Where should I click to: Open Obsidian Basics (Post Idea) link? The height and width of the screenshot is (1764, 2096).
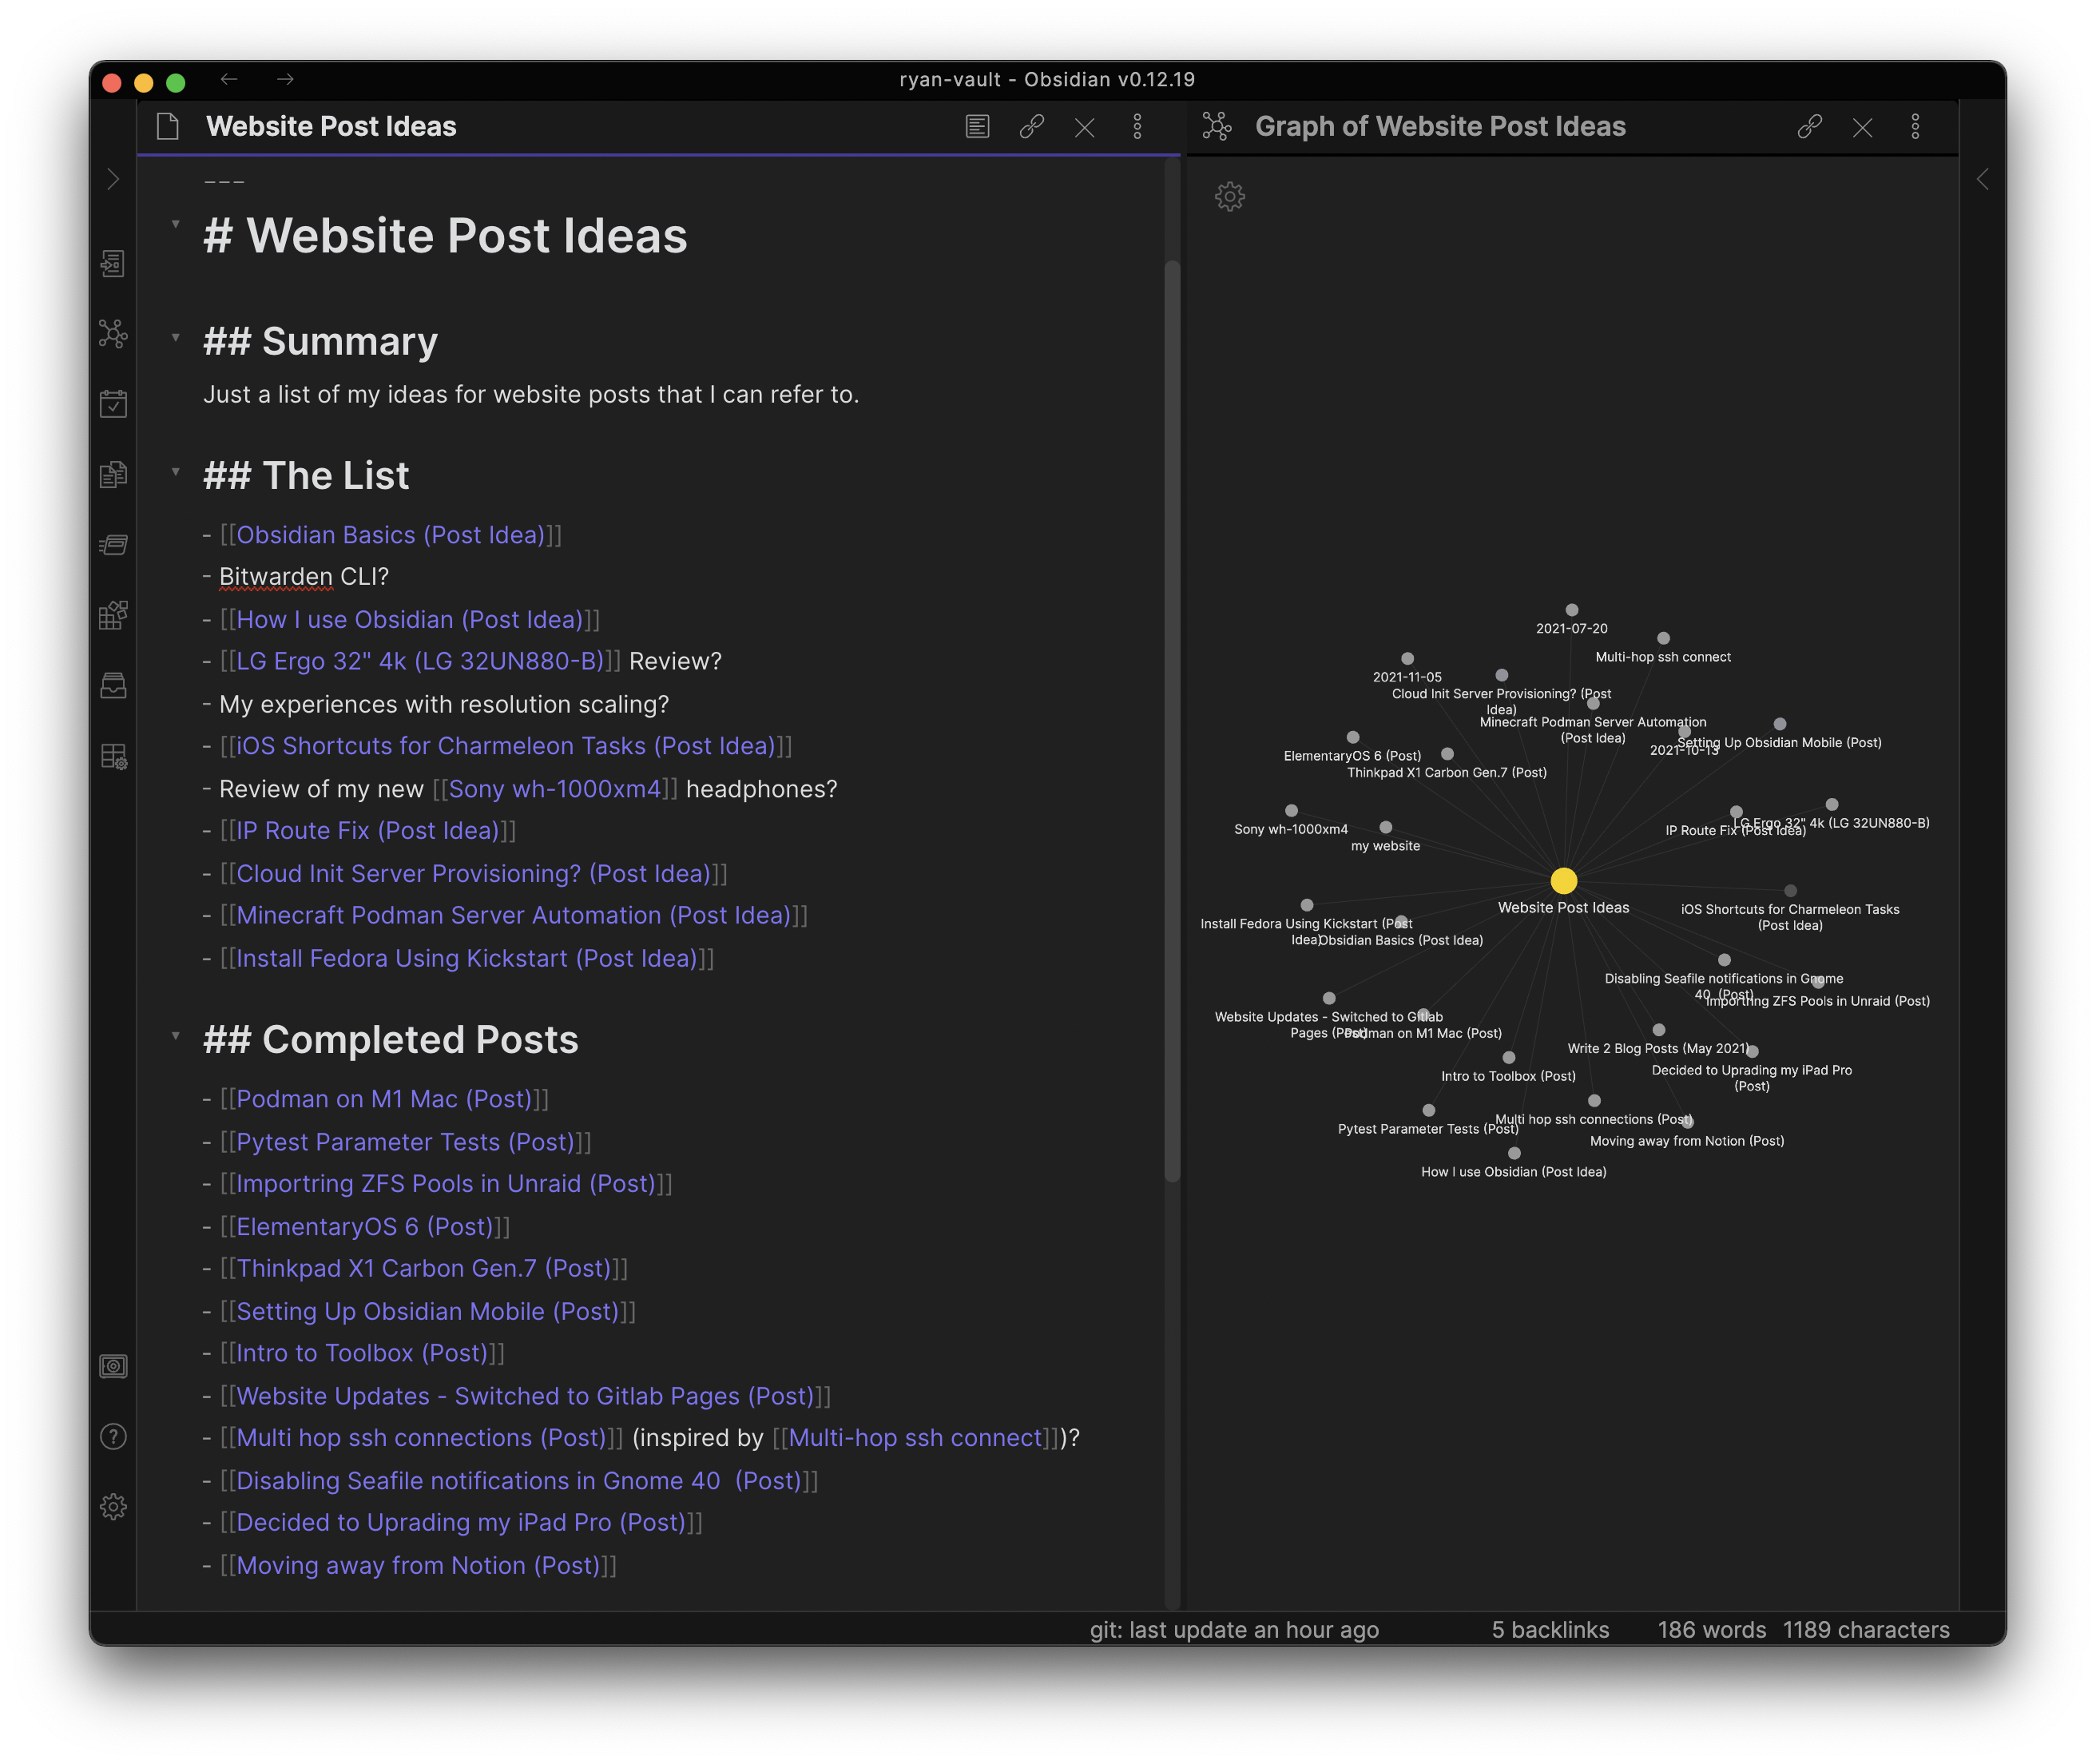390,535
